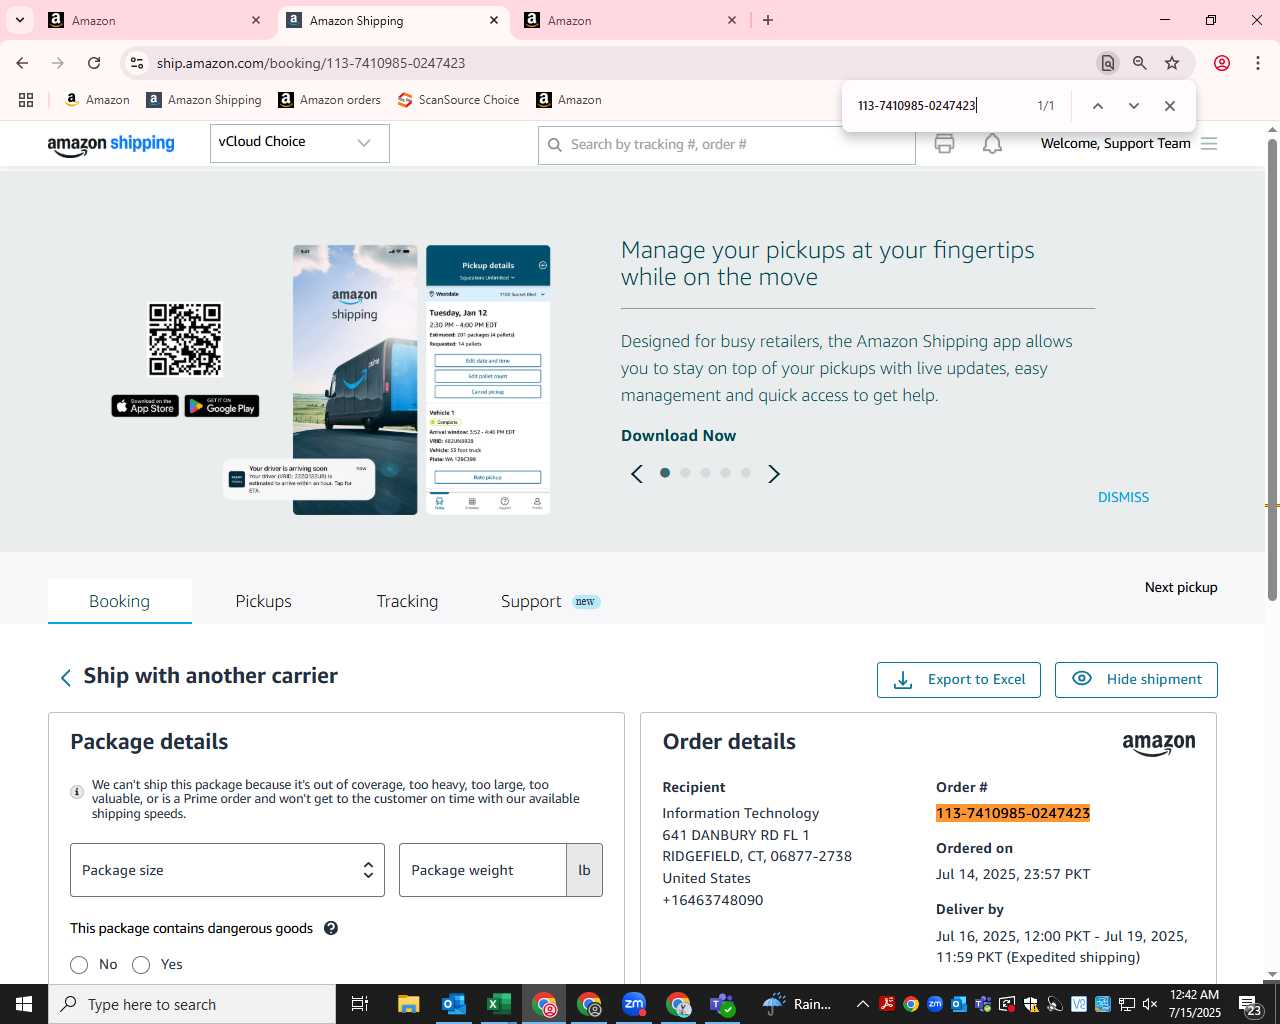Click info icon beside can't ship message
The width and height of the screenshot is (1280, 1024).
(77, 792)
